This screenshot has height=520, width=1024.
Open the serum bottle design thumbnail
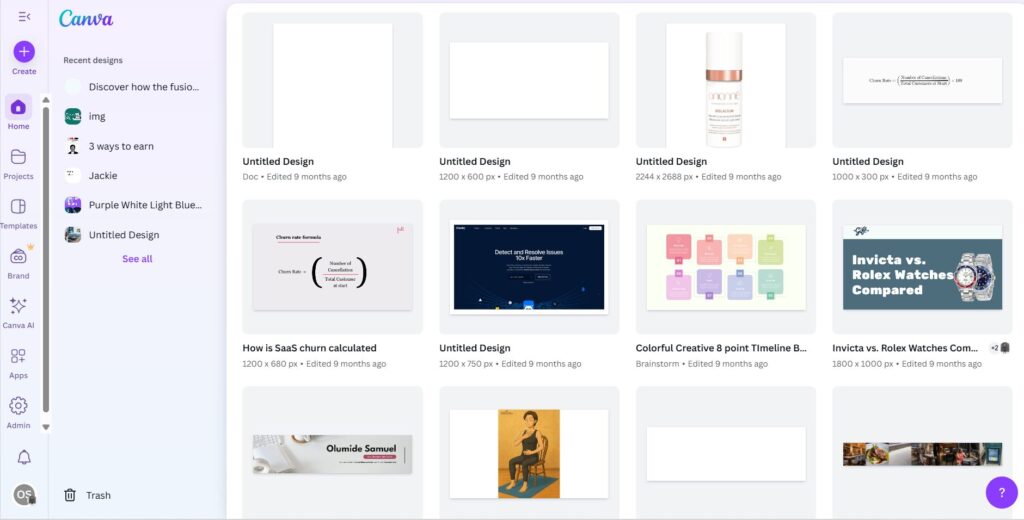(726, 80)
